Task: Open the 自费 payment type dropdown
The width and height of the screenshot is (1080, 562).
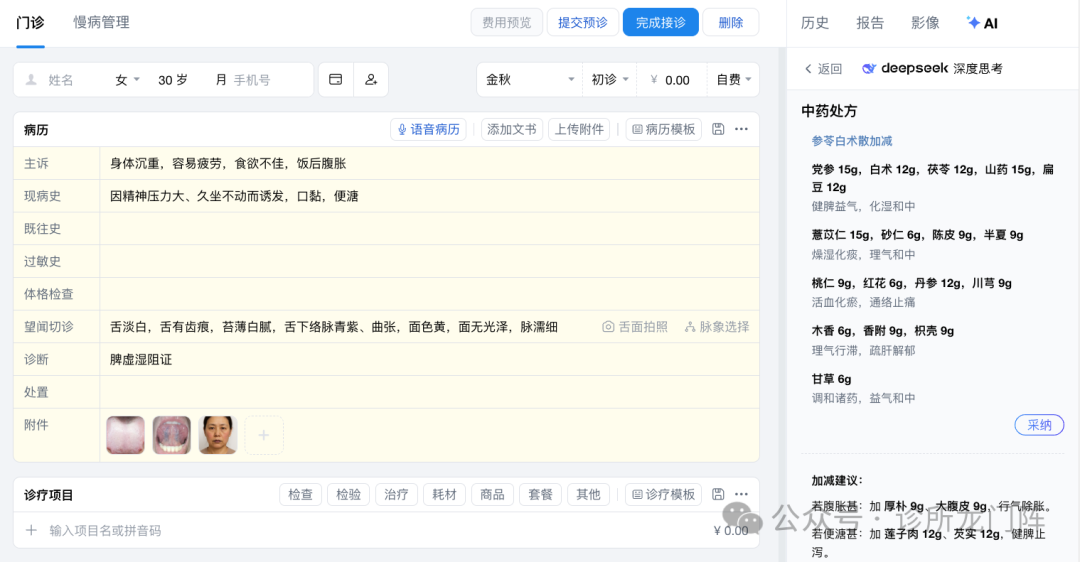Action: [x=734, y=80]
